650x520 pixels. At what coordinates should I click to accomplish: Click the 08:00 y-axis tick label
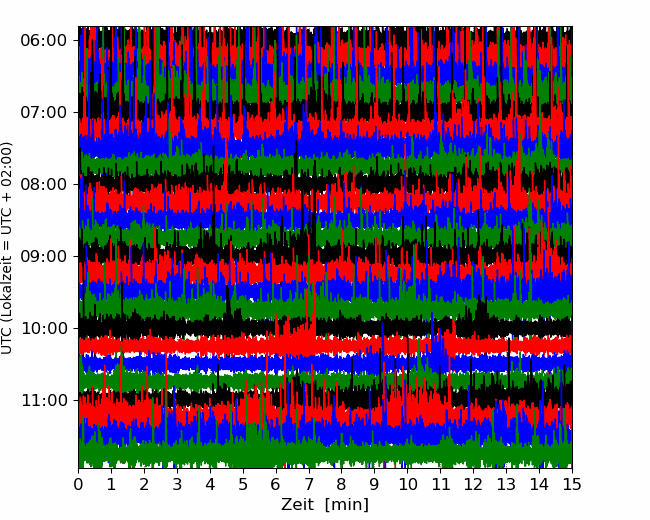pos(44,185)
